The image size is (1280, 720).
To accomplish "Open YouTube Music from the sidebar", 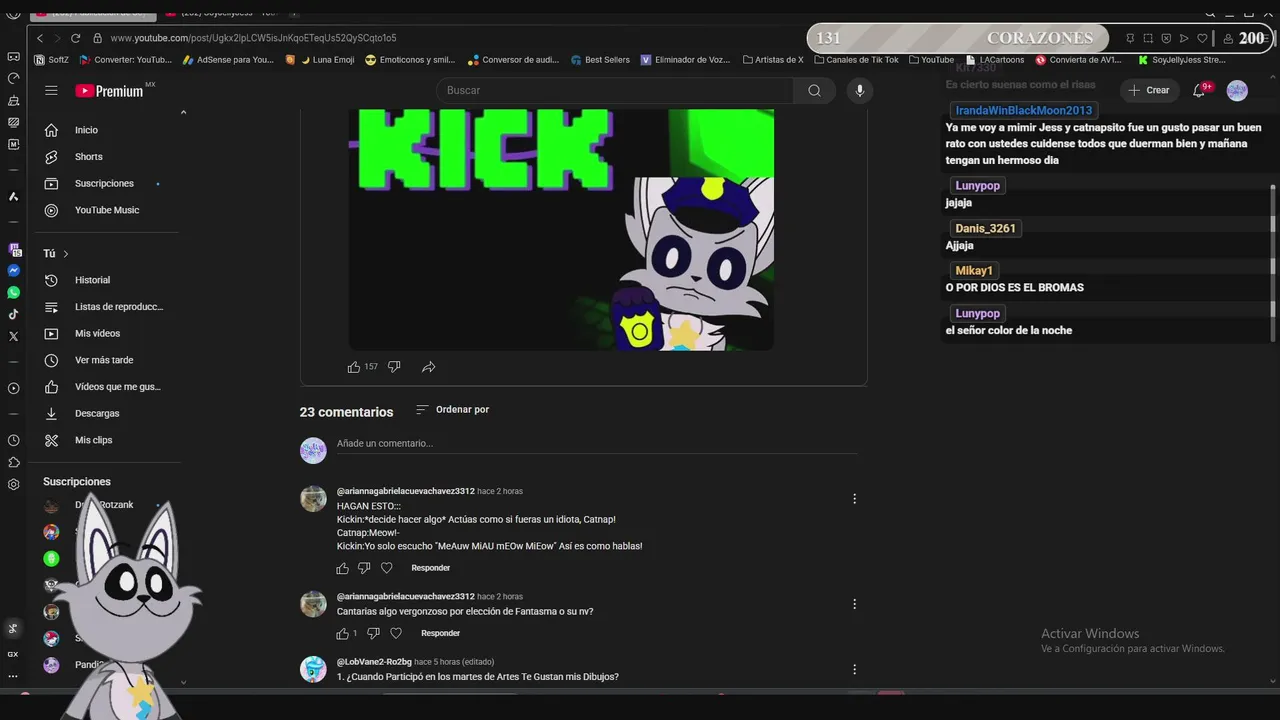I will (105, 210).
